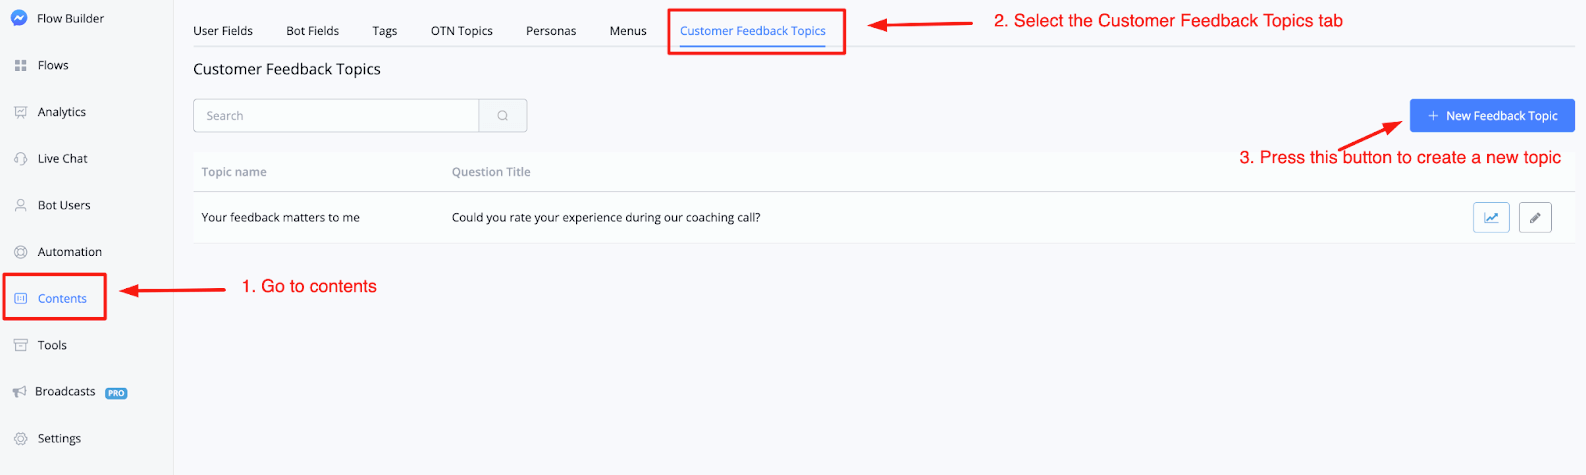Focus the Search input field
The height and width of the screenshot is (475, 1586).
[336, 116]
